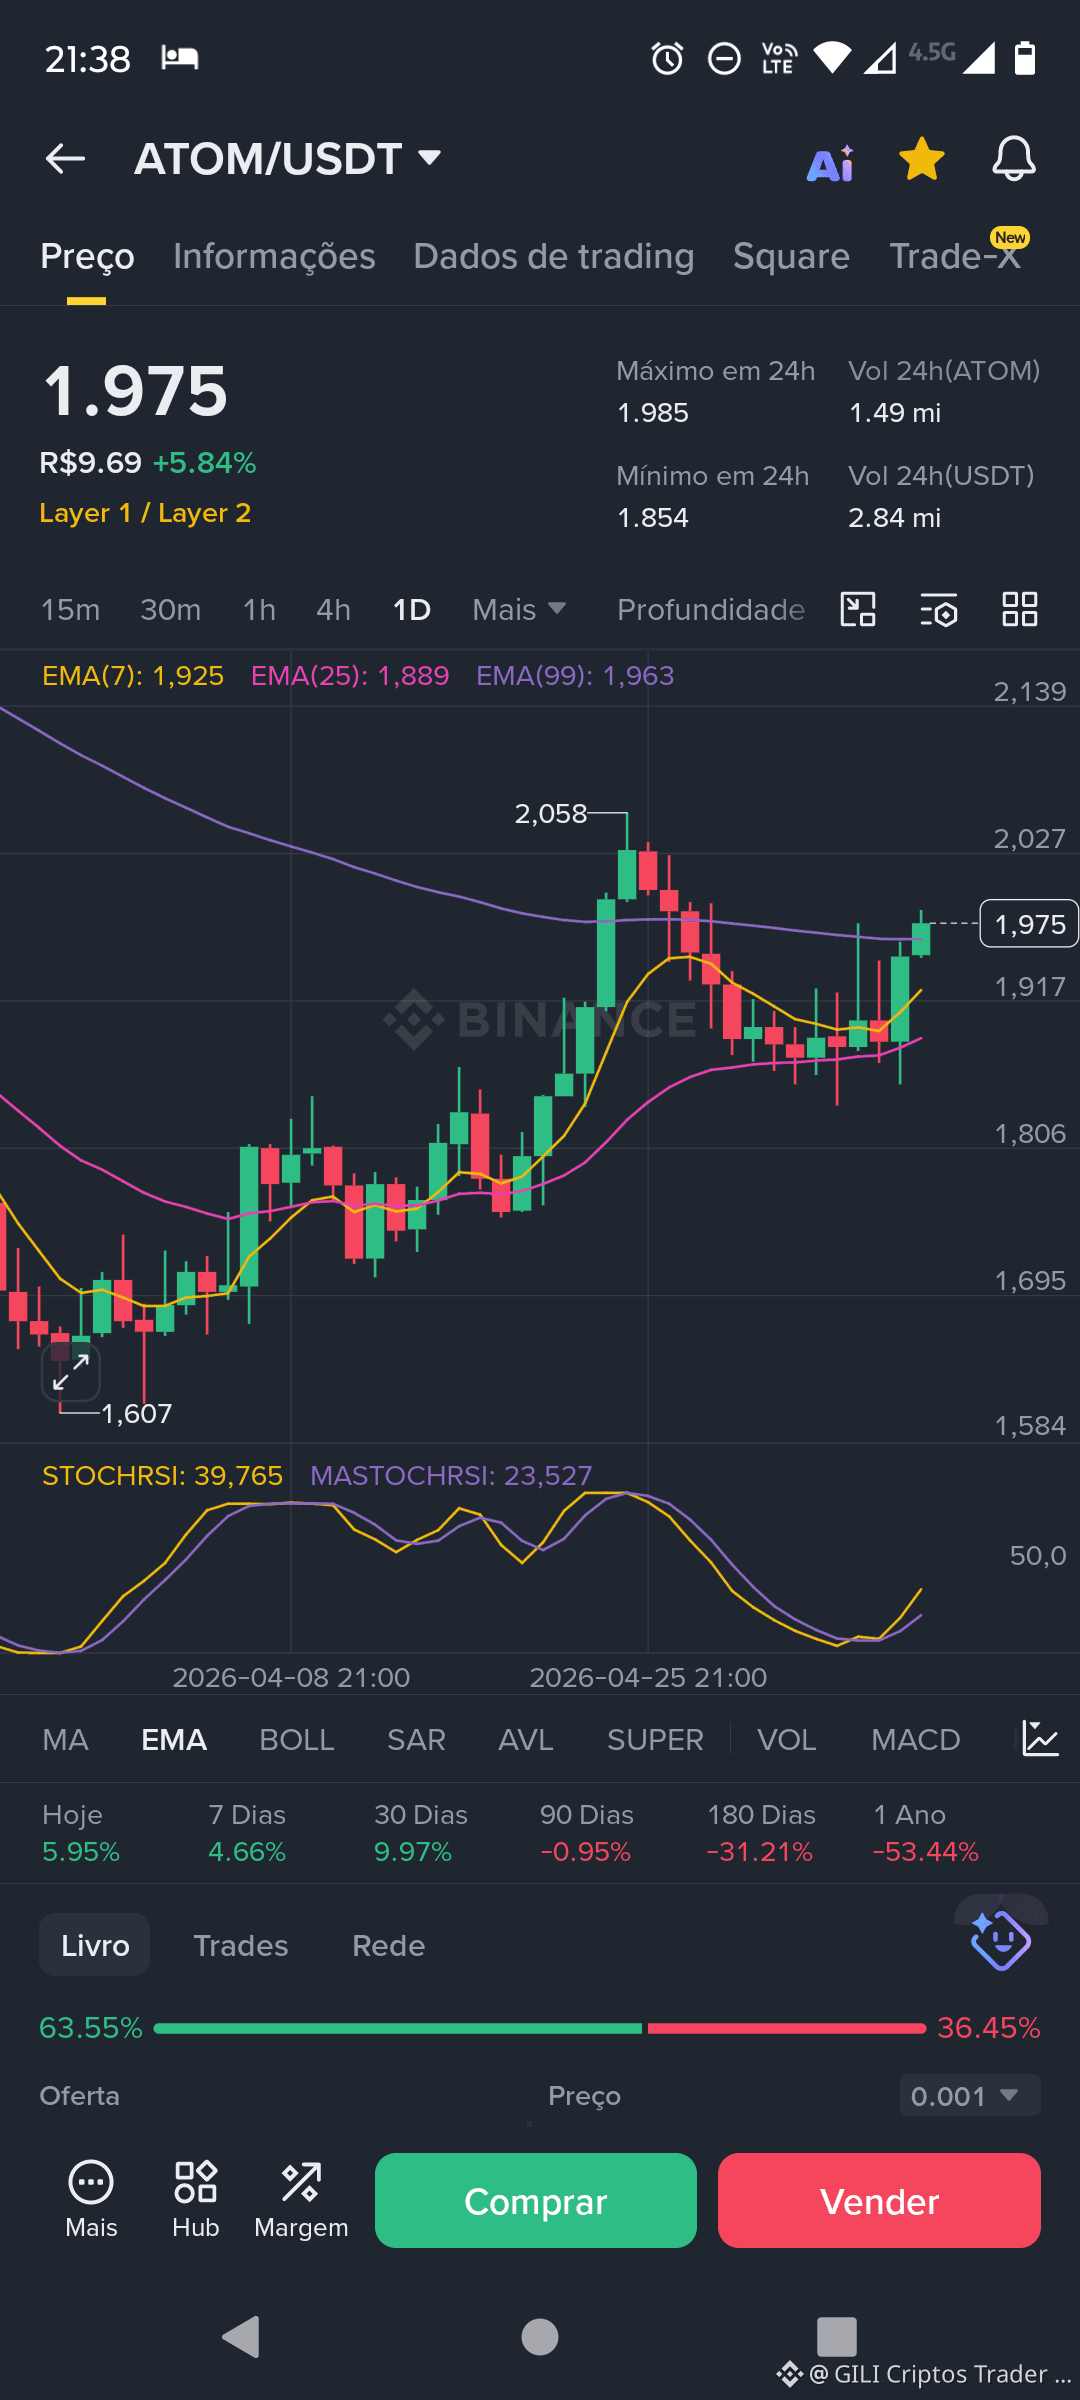This screenshot has height=2400, width=1080.
Task: Open the Dados de trading tab
Action: pyautogui.click(x=554, y=256)
